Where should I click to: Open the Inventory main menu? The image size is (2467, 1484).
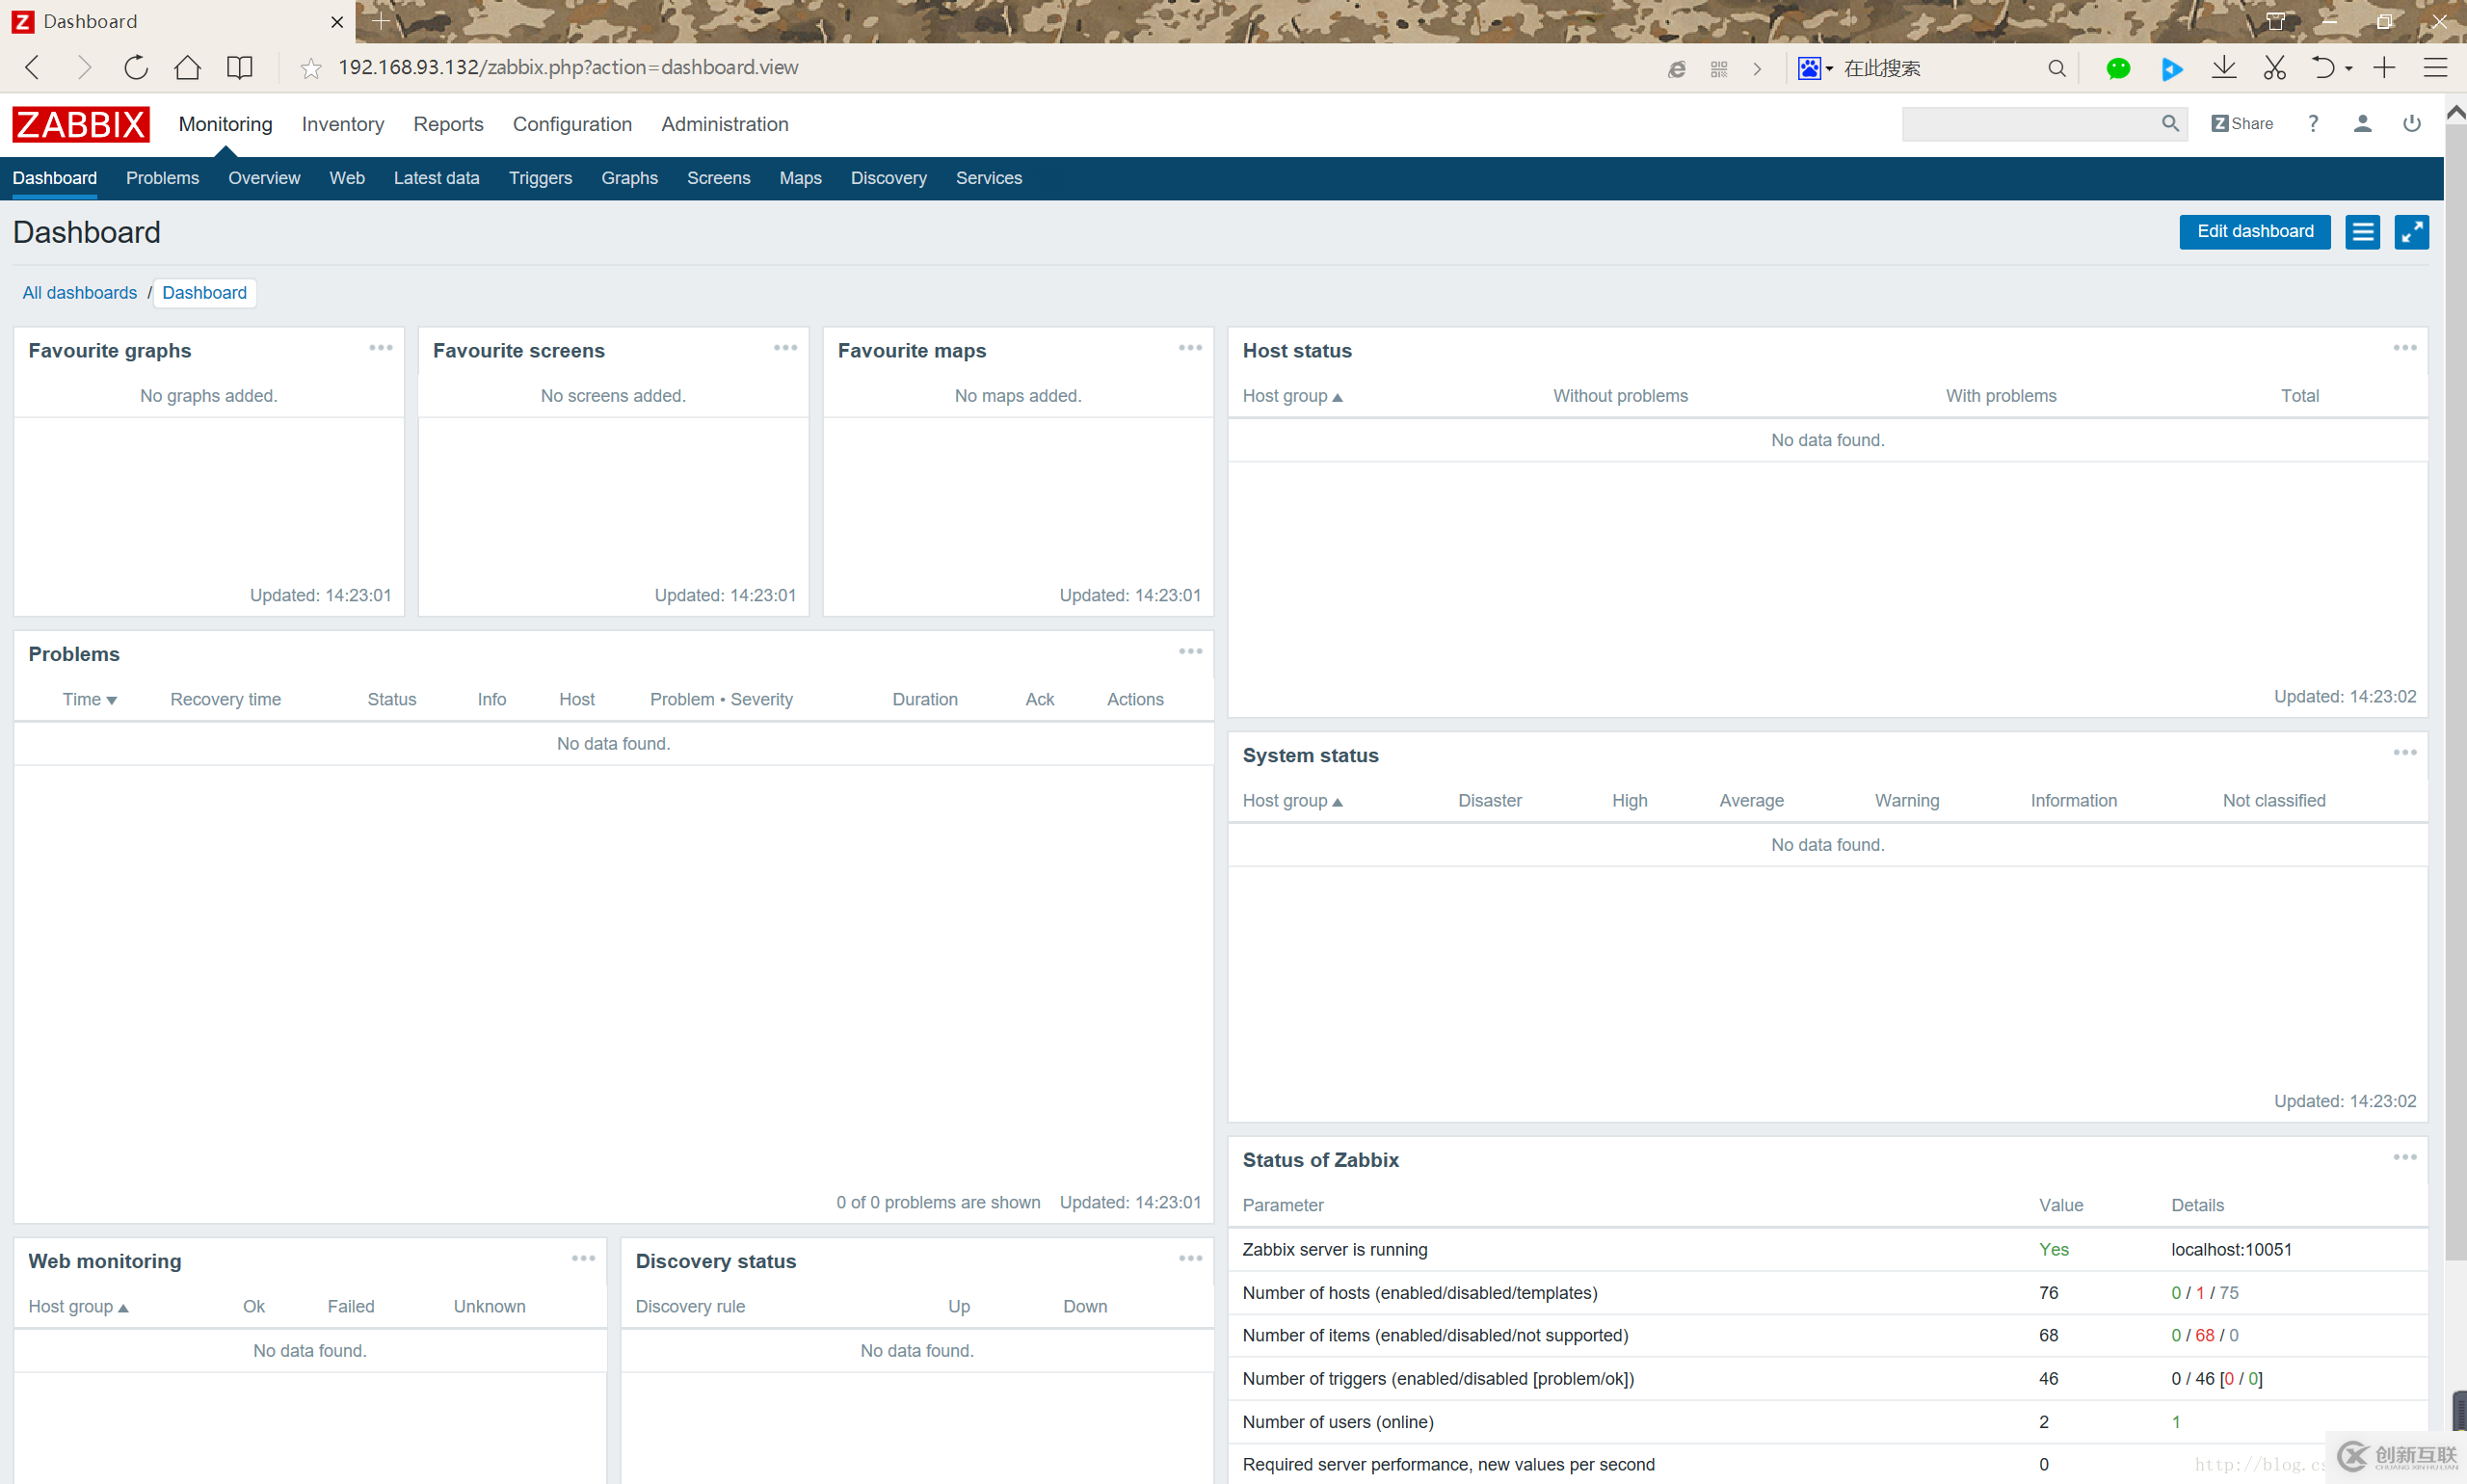pyautogui.click(x=343, y=124)
